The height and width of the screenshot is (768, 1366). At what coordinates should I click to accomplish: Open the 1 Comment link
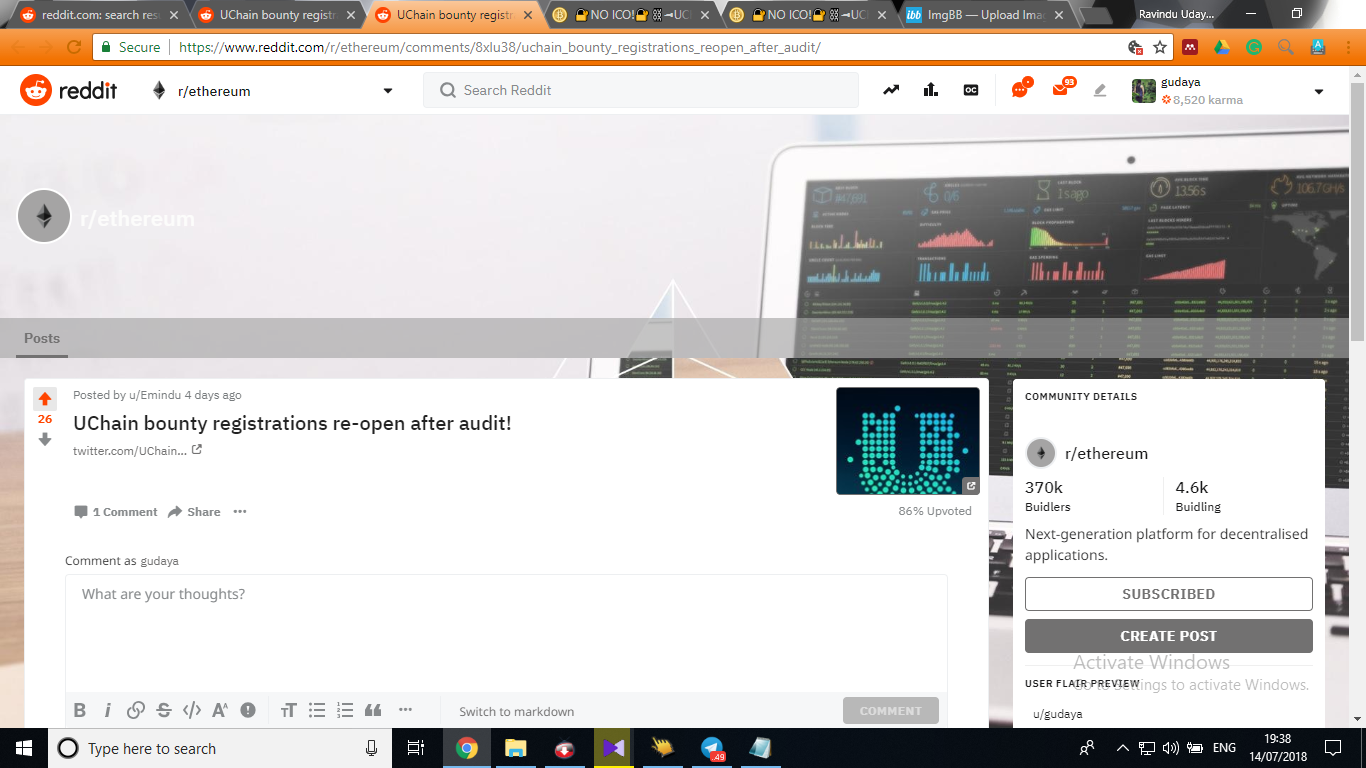coord(116,512)
